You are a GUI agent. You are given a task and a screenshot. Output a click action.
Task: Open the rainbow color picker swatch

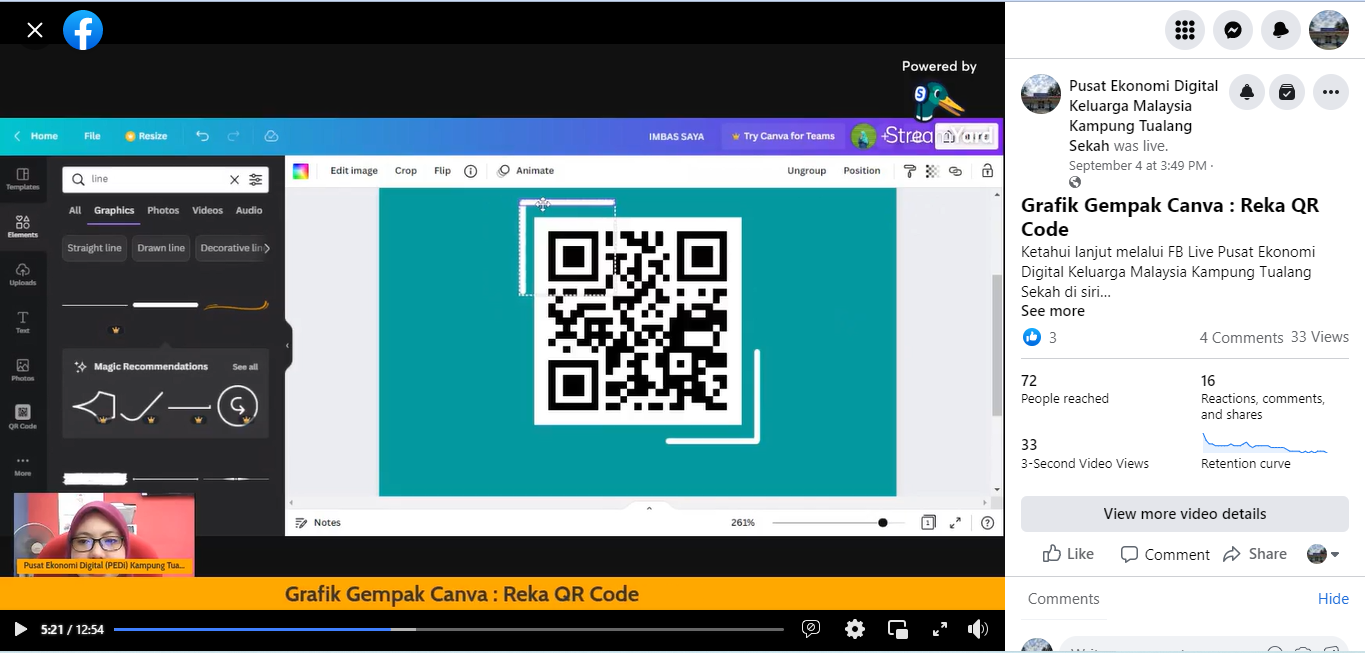(x=301, y=171)
